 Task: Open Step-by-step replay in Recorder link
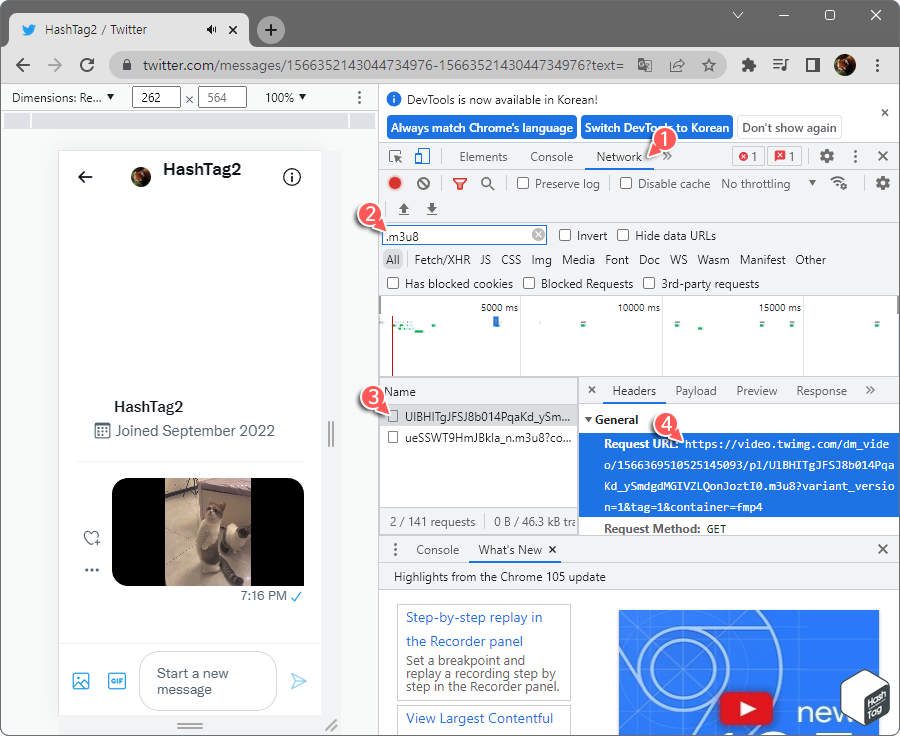pos(474,629)
